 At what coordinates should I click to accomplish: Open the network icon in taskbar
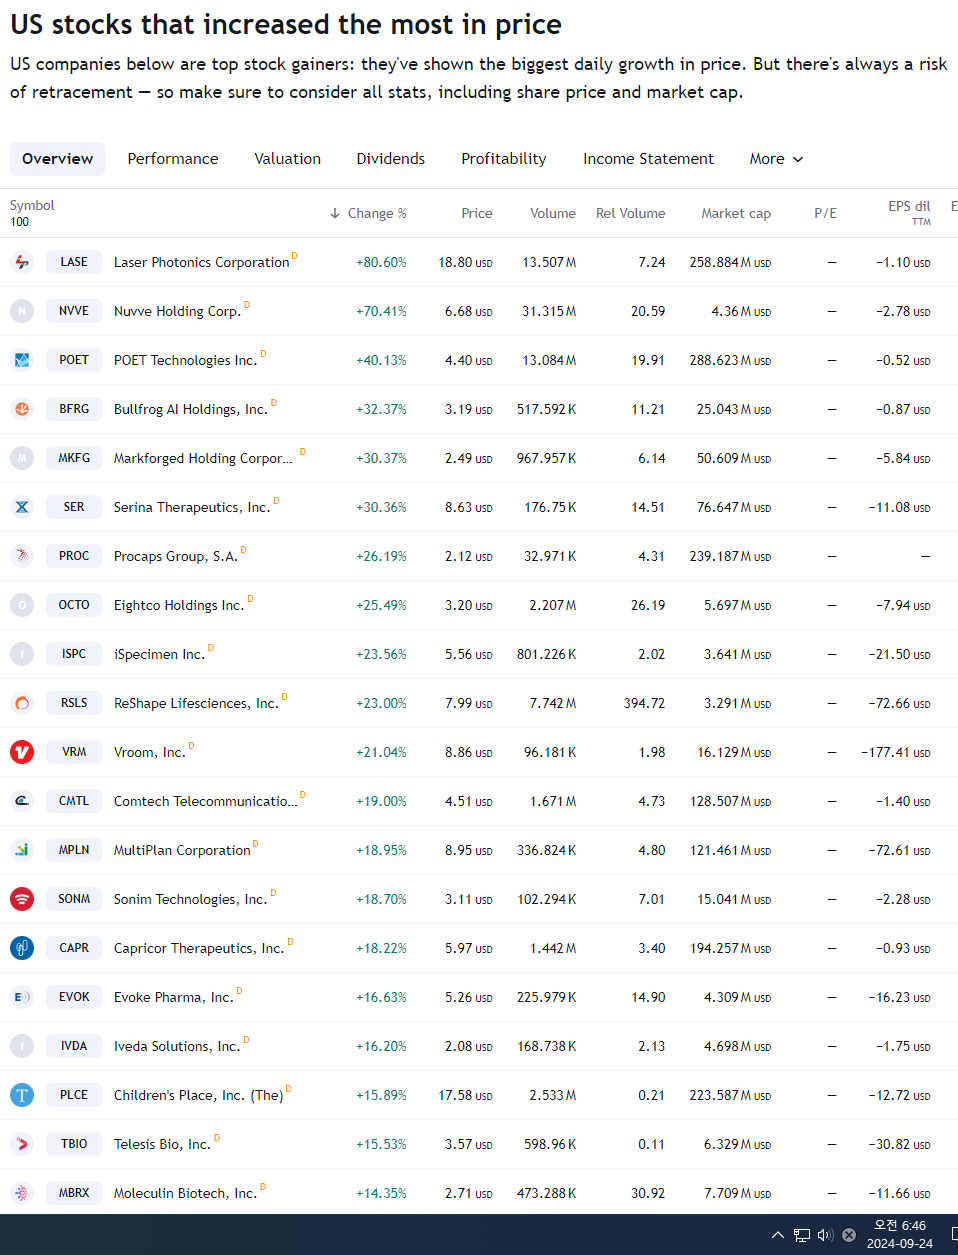coord(802,1235)
